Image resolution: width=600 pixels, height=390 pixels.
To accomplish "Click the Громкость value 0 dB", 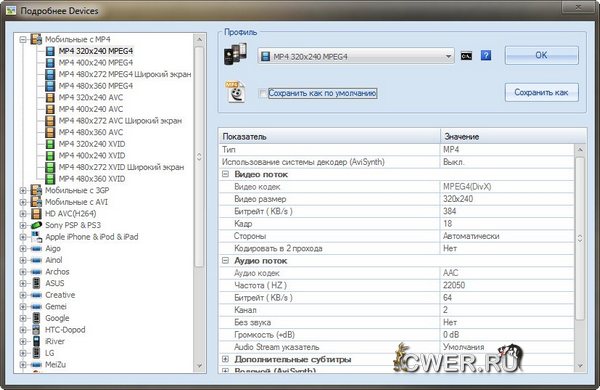I will pyautogui.click(x=451, y=335).
